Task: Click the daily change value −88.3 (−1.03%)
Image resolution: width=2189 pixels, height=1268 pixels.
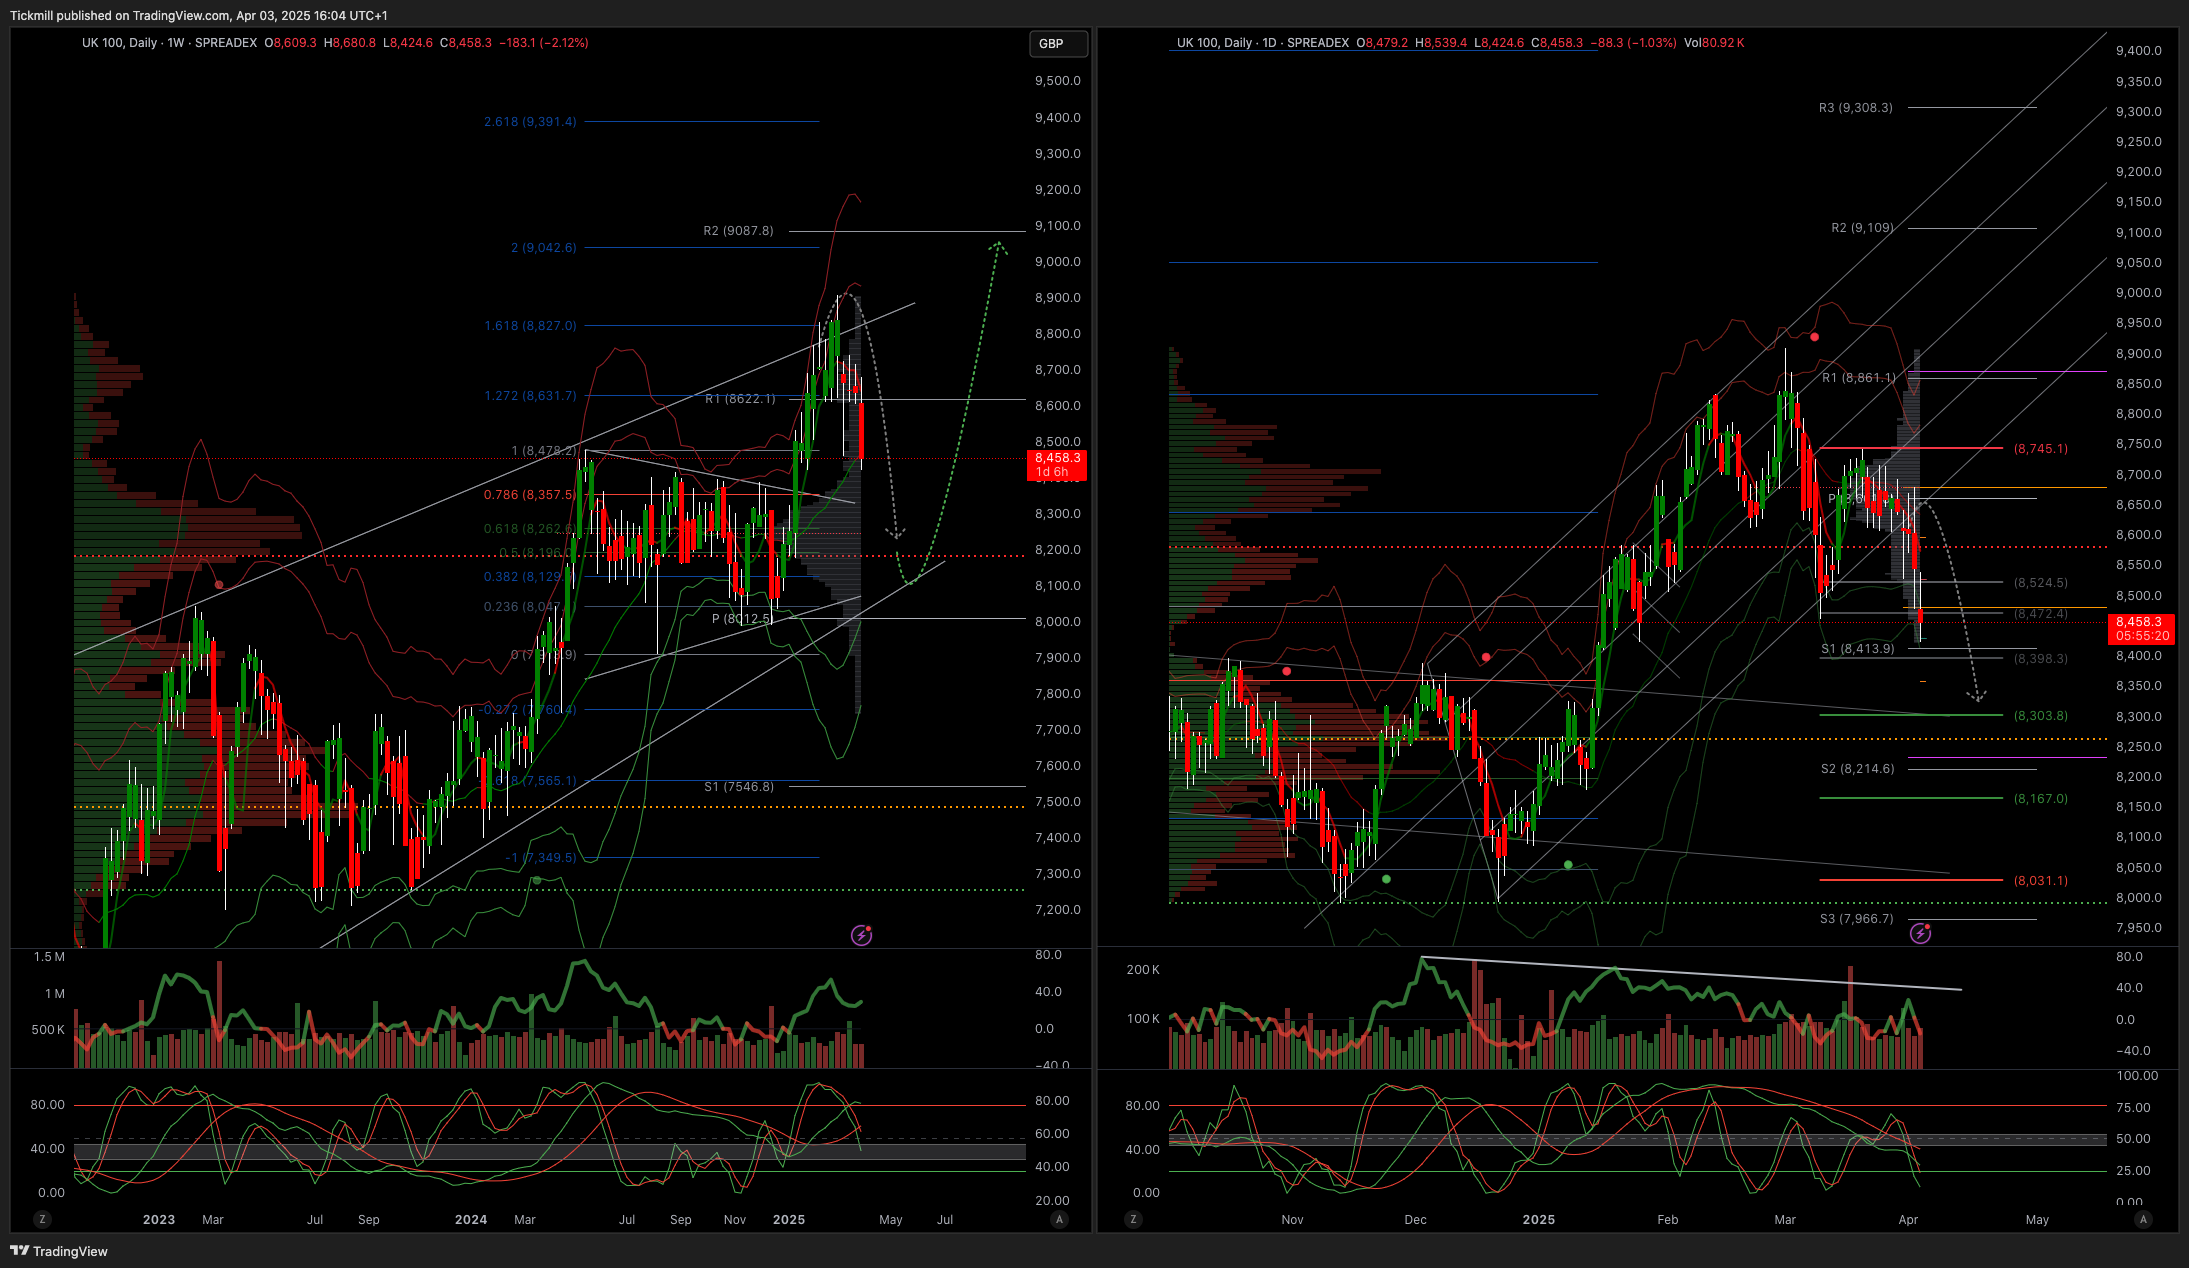Action: [x=1636, y=43]
